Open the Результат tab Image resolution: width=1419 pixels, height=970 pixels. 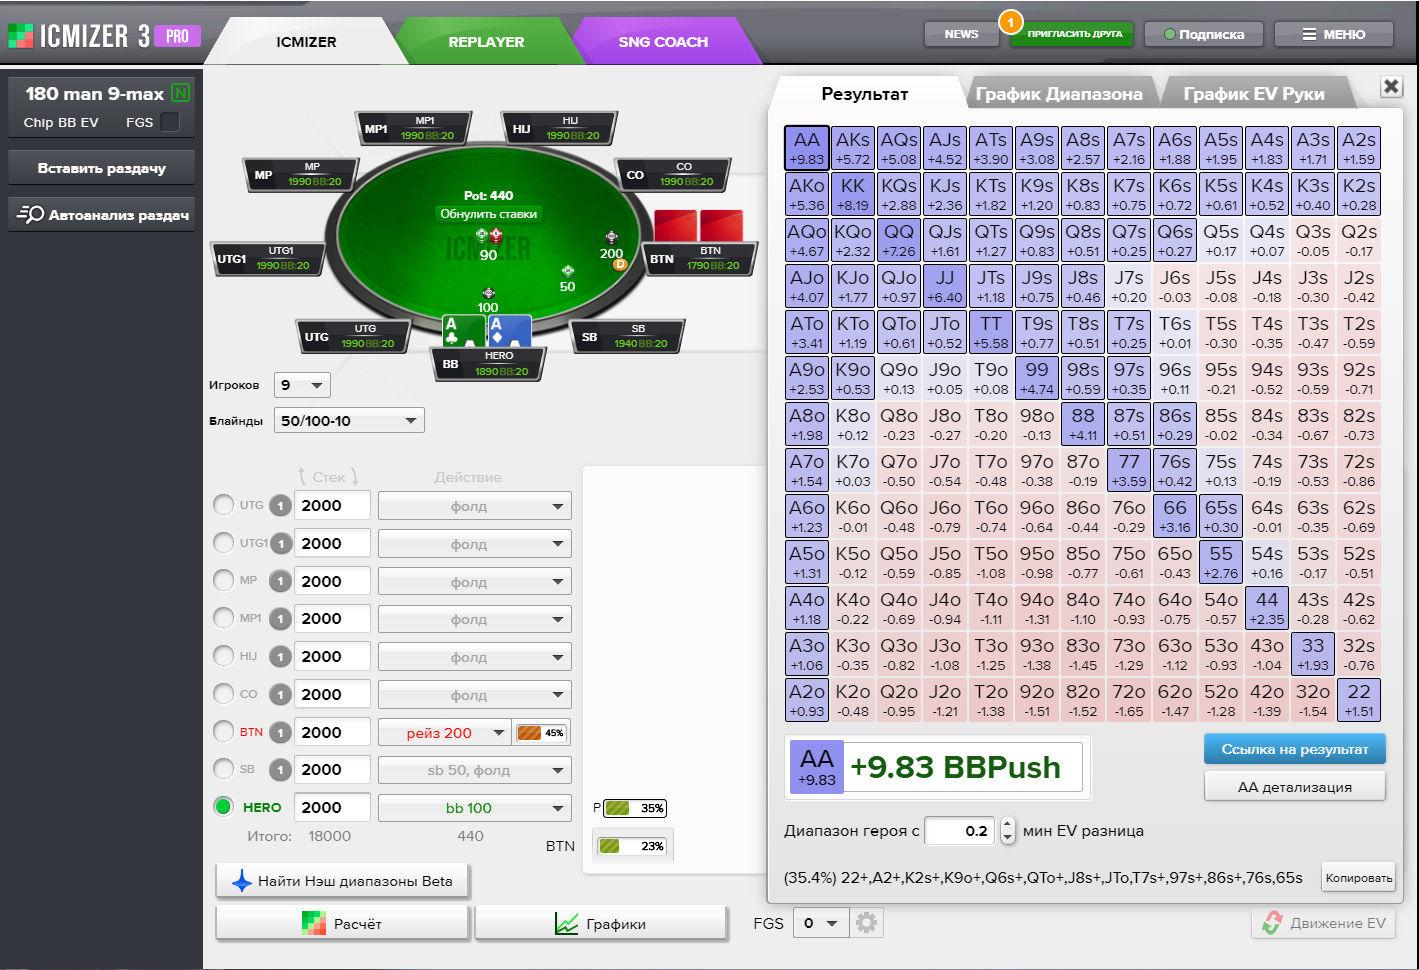pyautogui.click(x=865, y=94)
